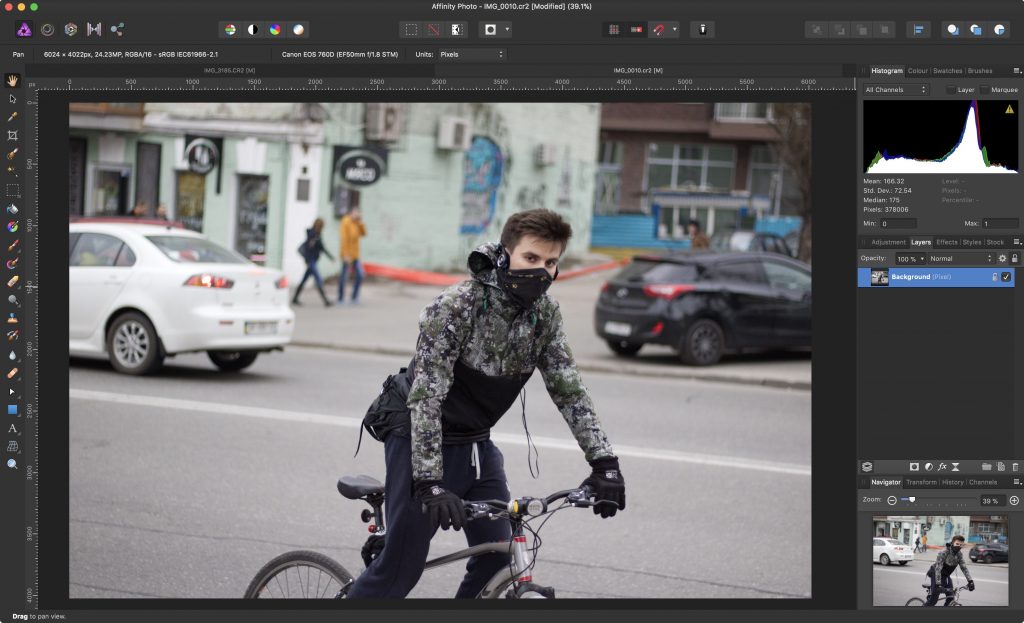Select the Colour Picker tool
The width and height of the screenshot is (1024, 623).
tap(12, 117)
